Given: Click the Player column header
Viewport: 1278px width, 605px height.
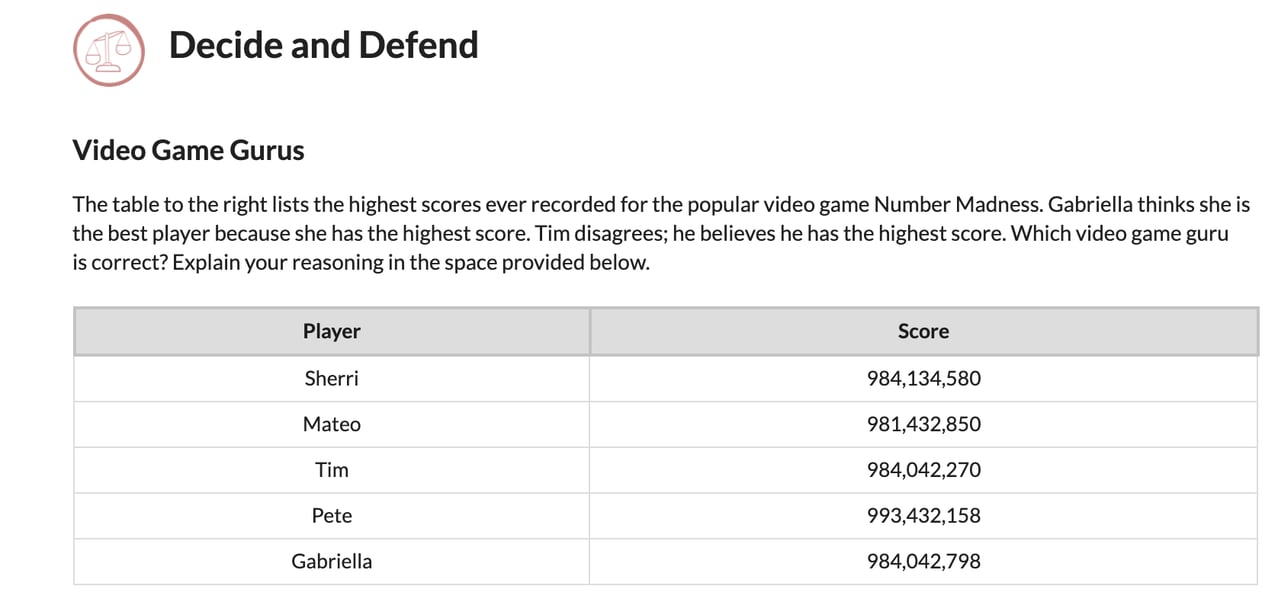Looking at the screenshot, I should tap(331, 331).
